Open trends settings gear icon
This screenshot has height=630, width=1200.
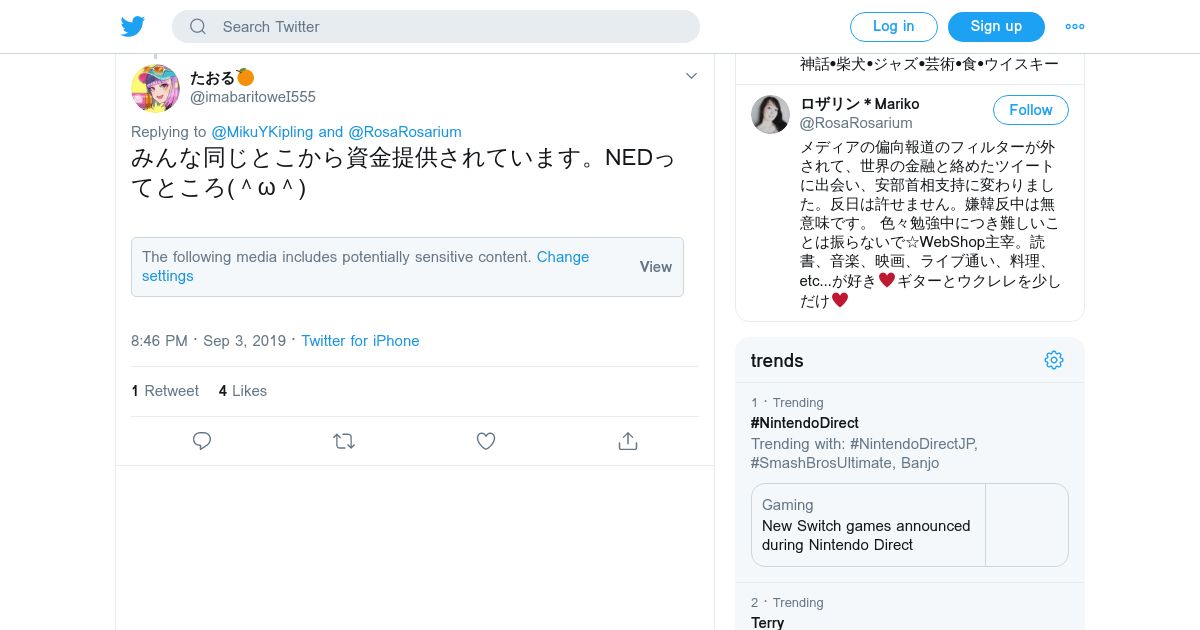(1054, 360)
